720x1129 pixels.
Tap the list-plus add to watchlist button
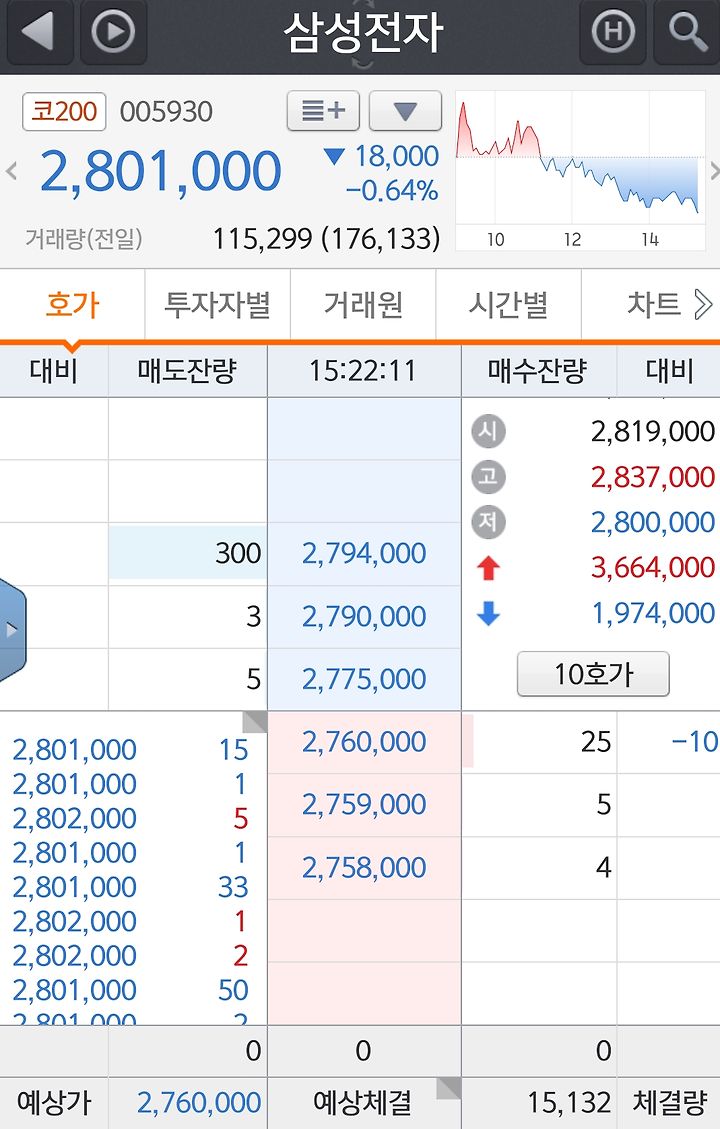tap(323, 111)
